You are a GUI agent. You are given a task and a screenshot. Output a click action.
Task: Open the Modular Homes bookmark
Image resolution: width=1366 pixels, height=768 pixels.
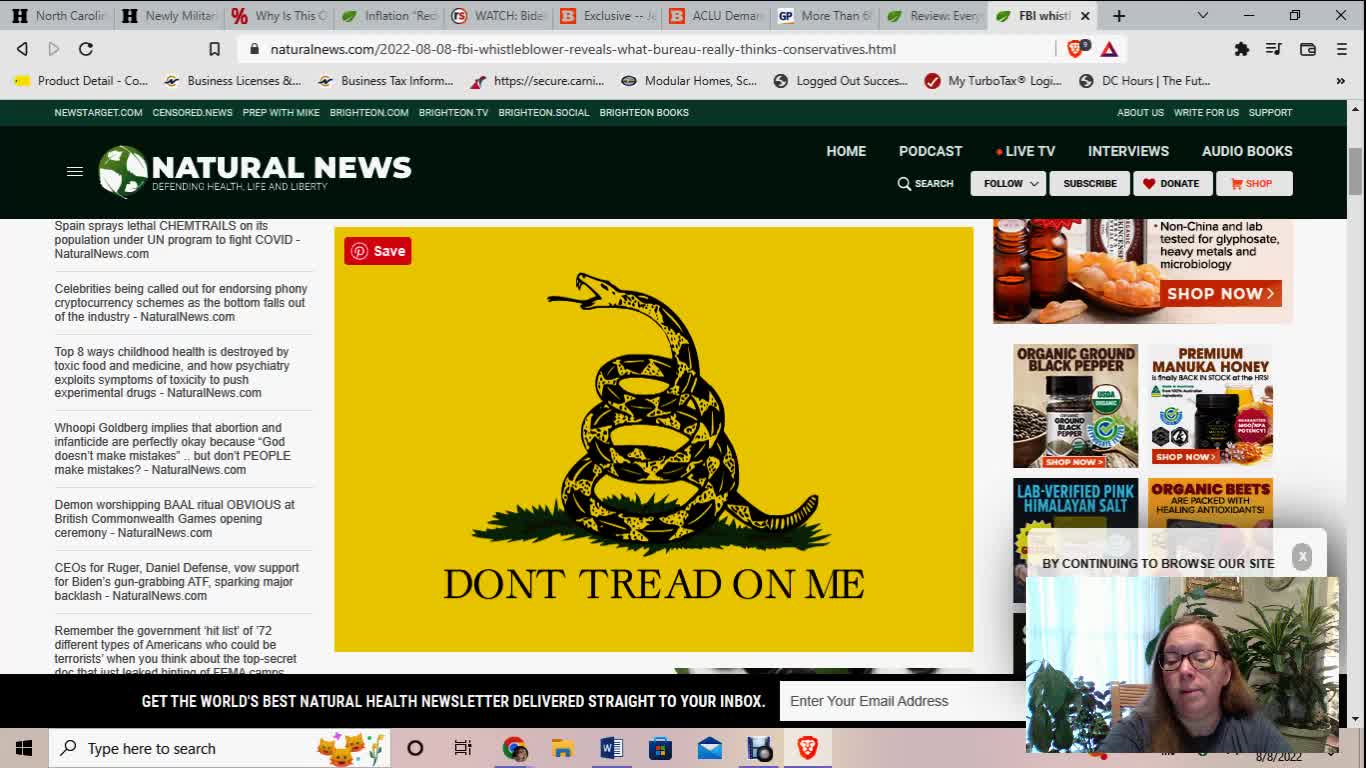689,81
